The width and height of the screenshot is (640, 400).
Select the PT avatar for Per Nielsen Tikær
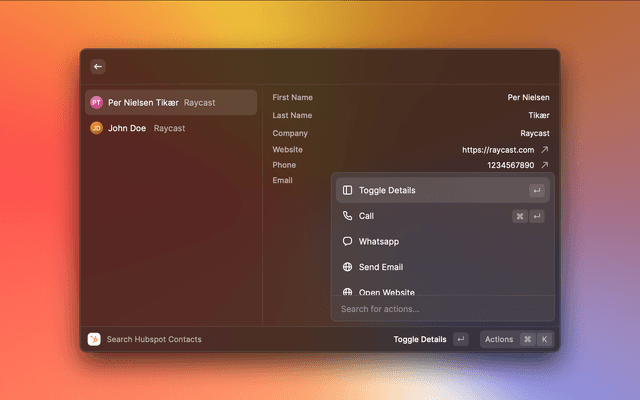coord(96,102)
